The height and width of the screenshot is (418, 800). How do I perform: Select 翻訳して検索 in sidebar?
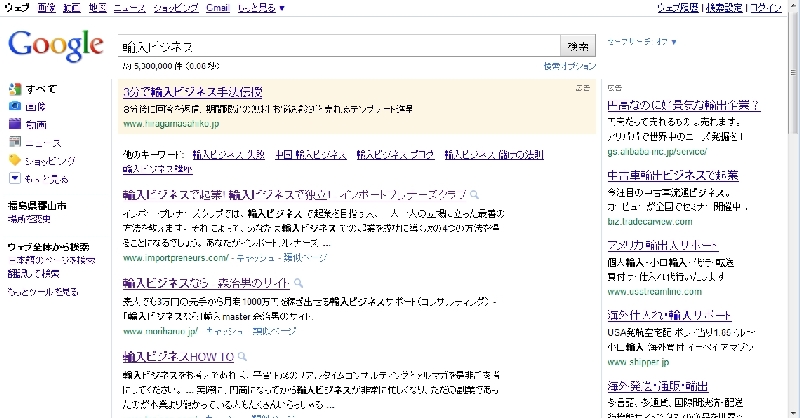click(33, 274)
